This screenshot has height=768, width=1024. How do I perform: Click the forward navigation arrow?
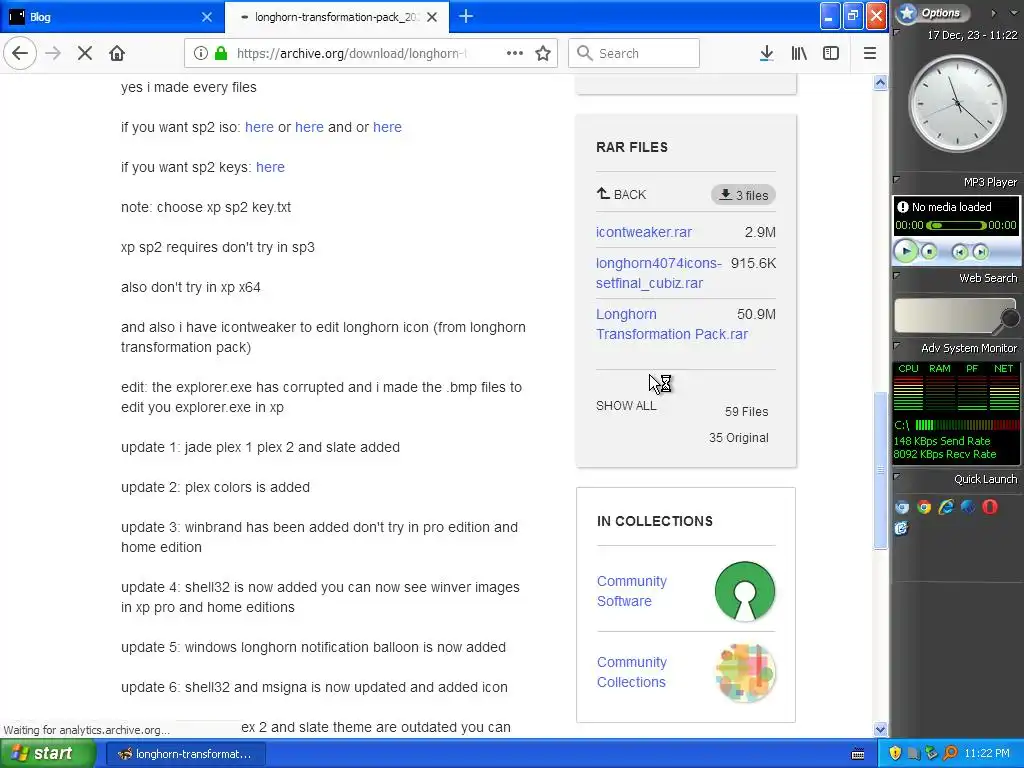pyautogui.click(x=53, y=53)
